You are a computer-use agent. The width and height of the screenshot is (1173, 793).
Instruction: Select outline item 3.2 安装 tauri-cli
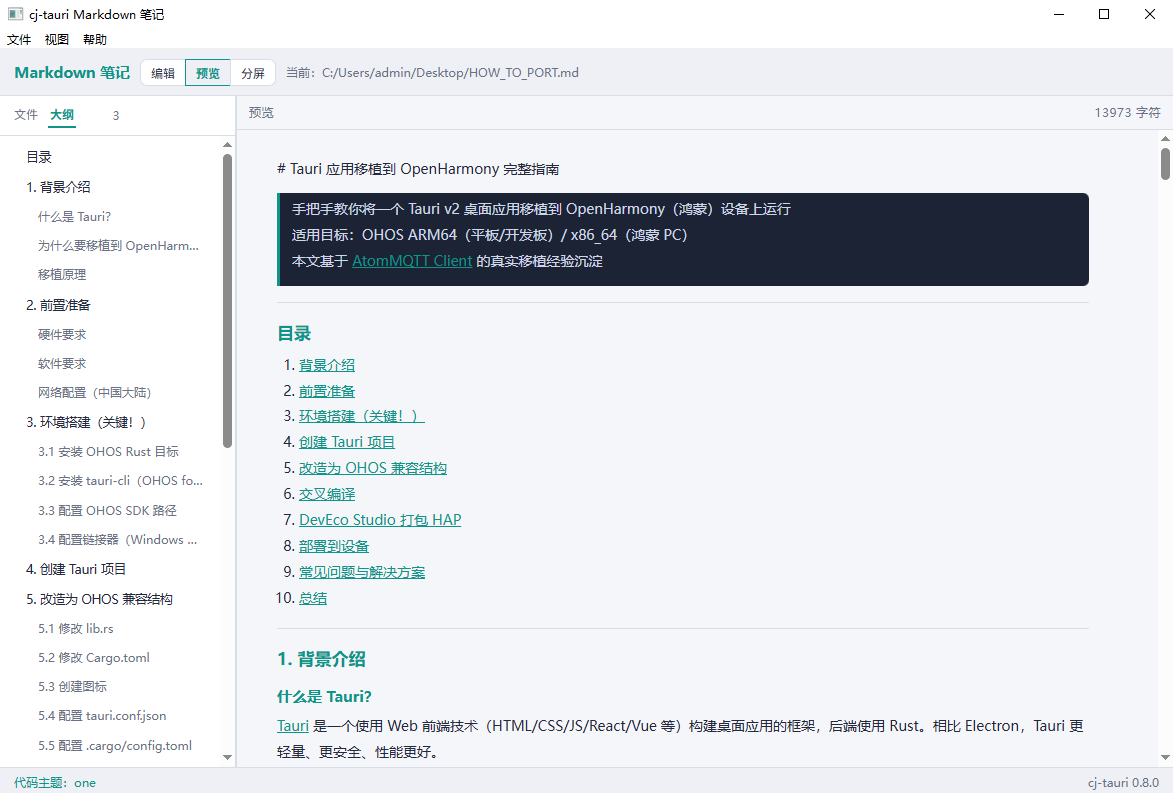point(120,481)
